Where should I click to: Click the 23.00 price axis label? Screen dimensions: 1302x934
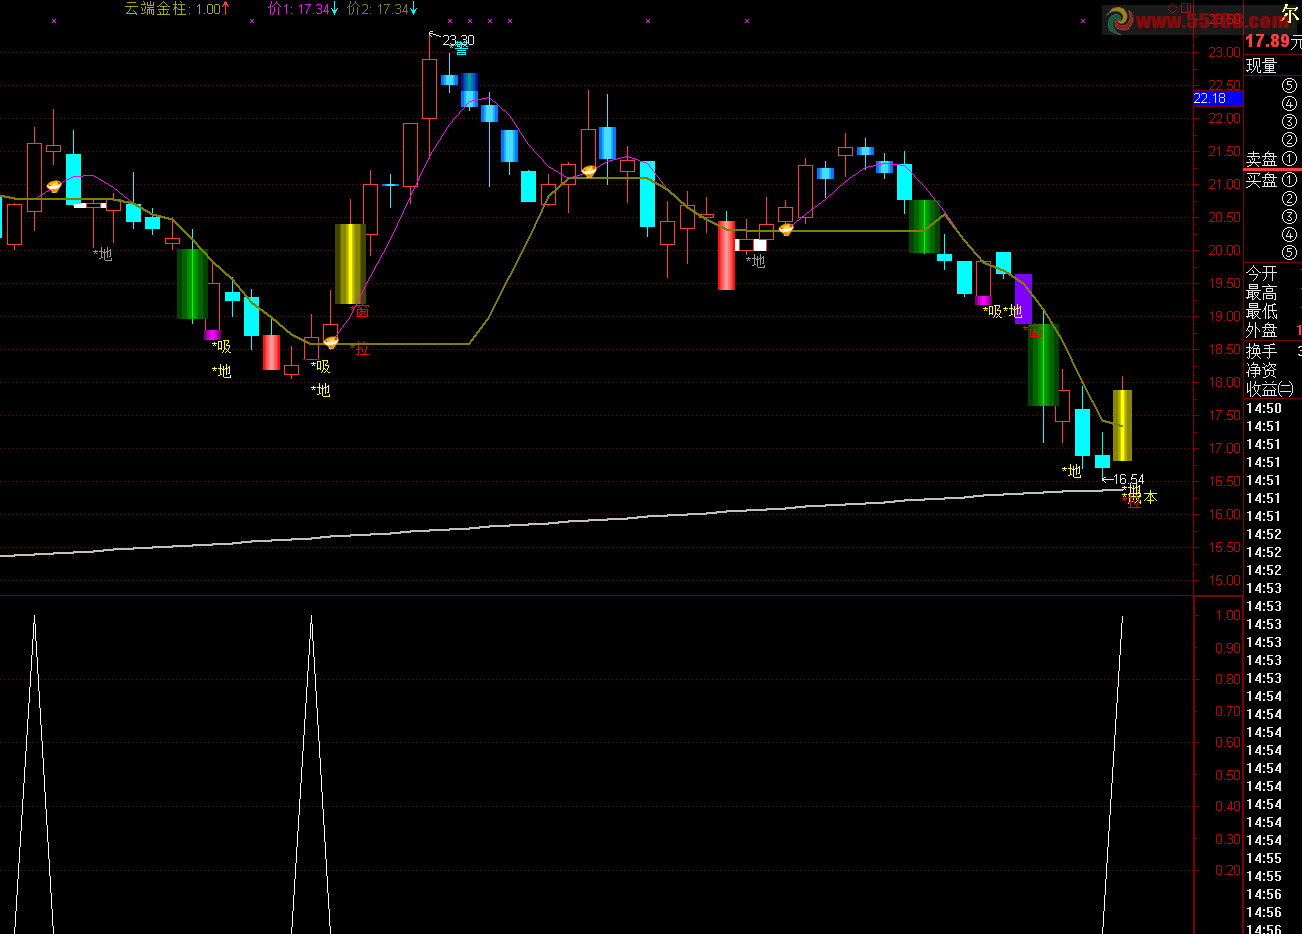pos(1224,52)
